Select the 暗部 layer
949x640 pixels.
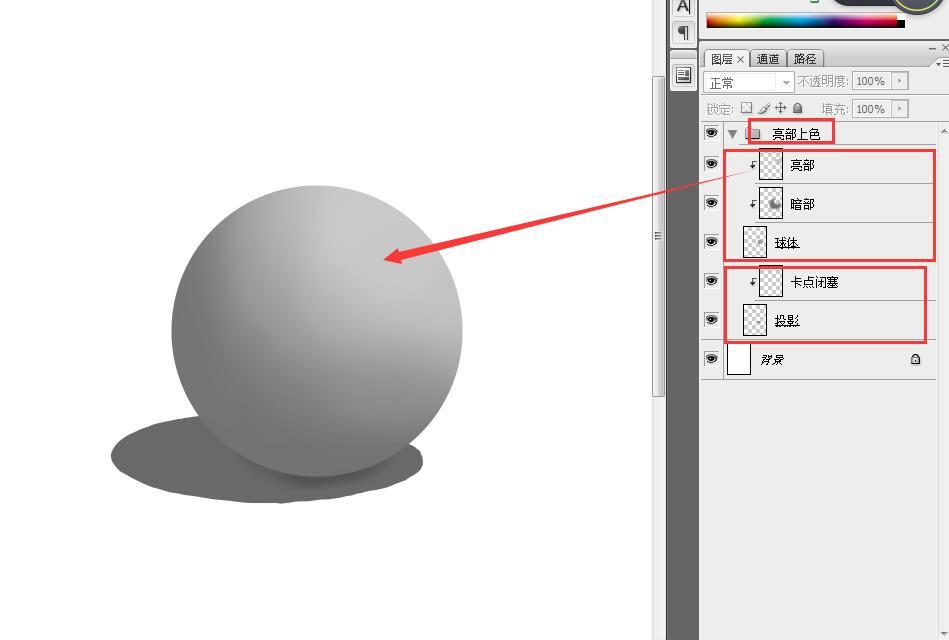[x=802, y=204]
